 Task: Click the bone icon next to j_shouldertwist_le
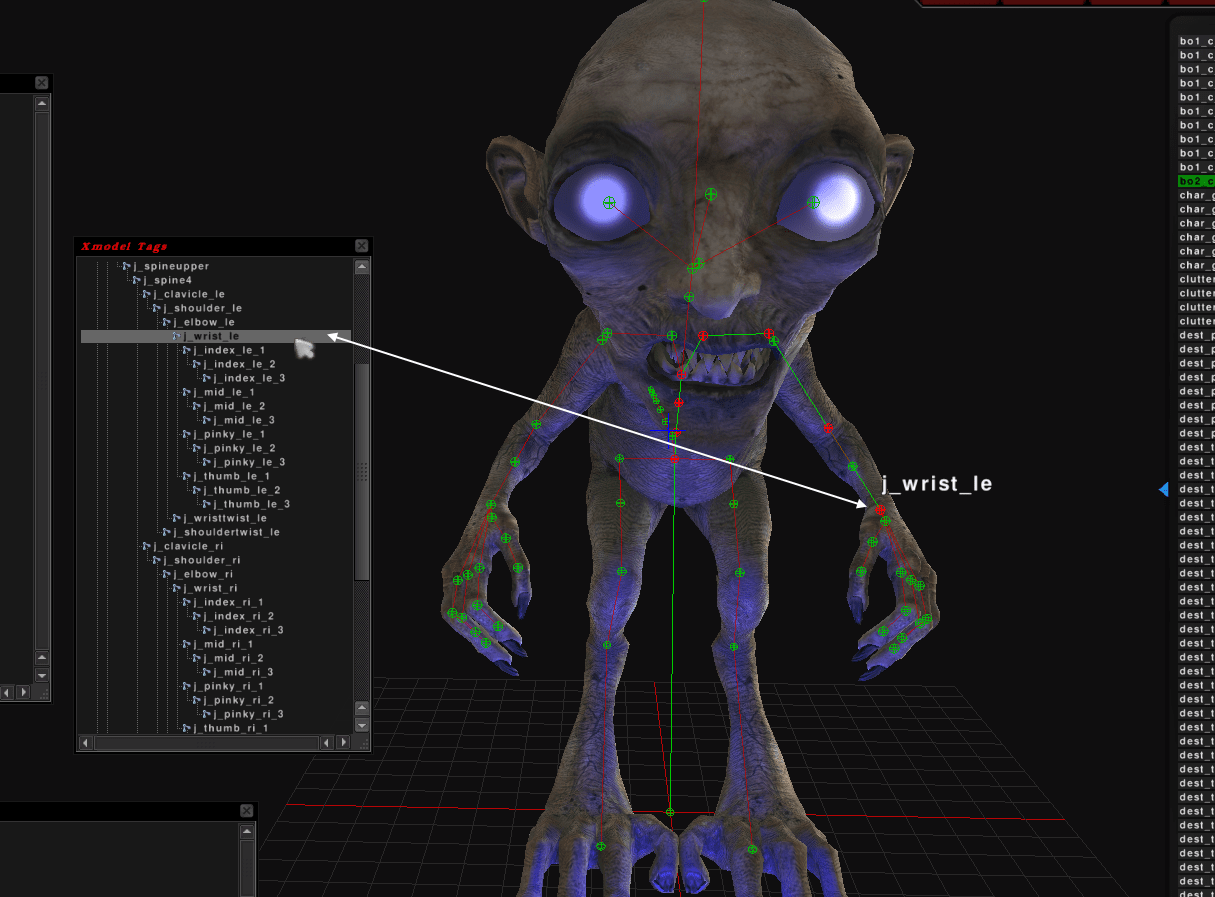167,532
